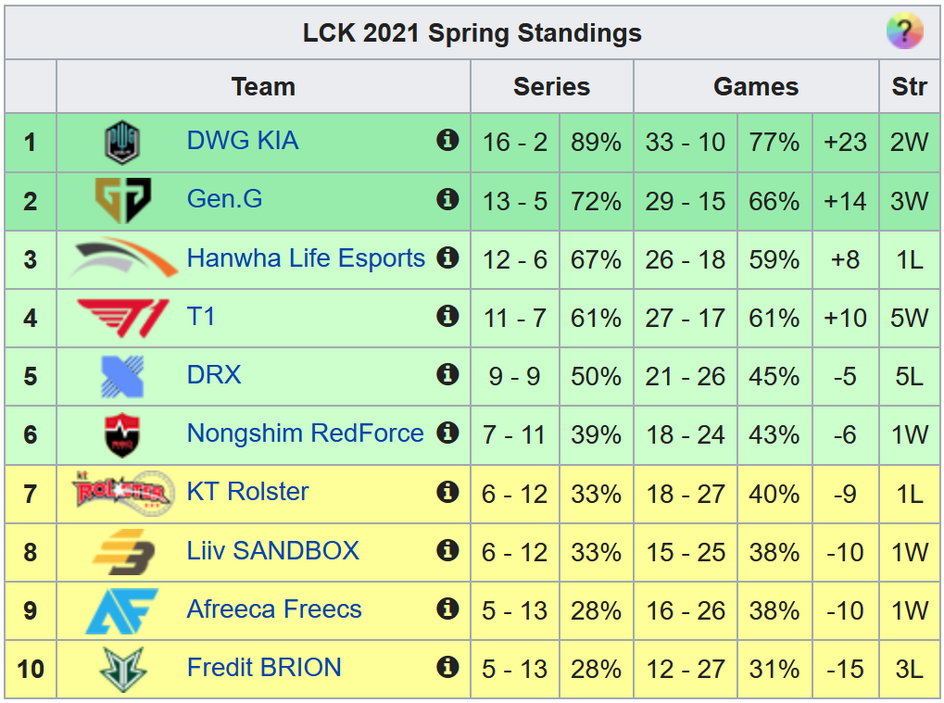This screenshot has height=703, width=944.
Task: Open Afreeca Freecs info icon
Action: 447,609
